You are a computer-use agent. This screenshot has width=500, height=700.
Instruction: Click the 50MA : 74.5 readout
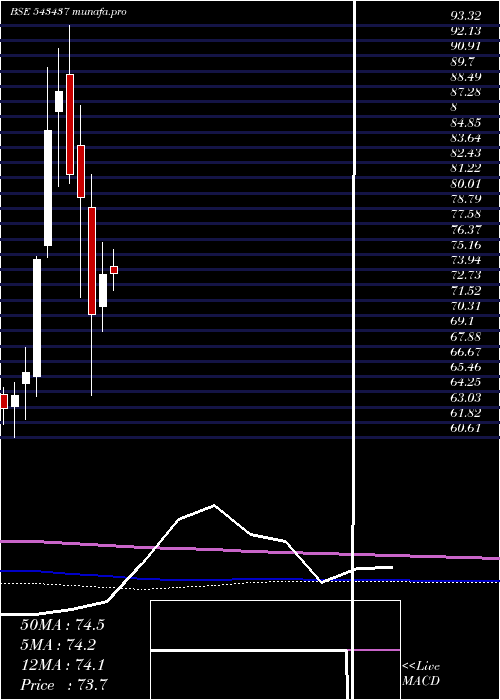62,624
